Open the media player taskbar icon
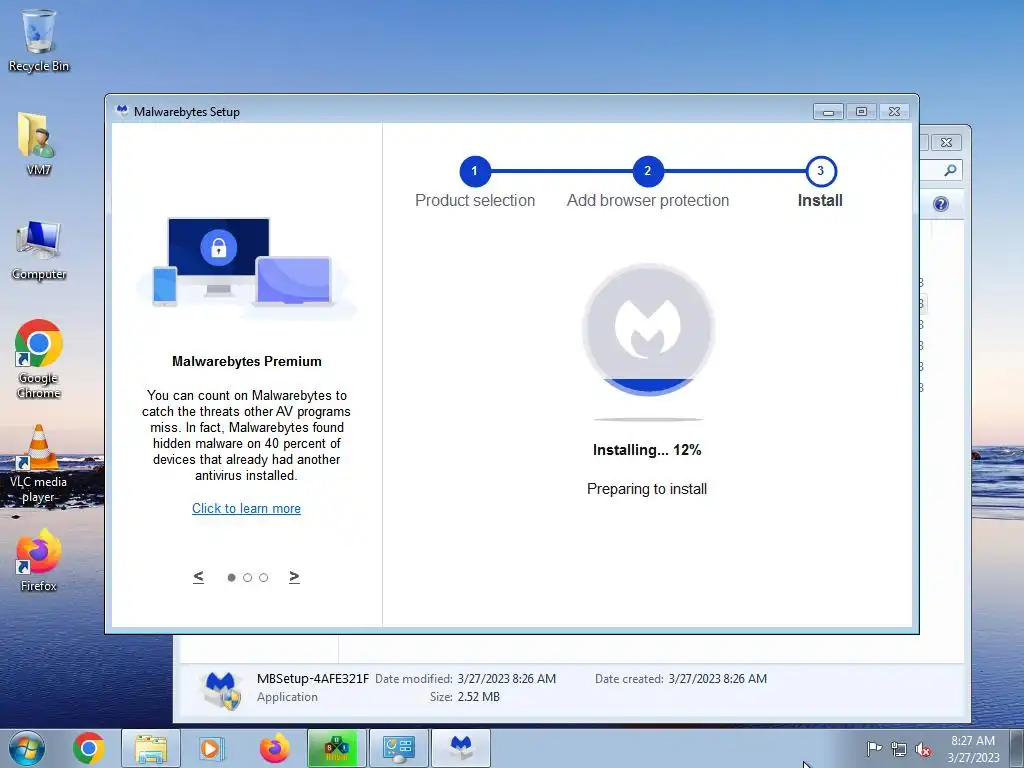 210,748
